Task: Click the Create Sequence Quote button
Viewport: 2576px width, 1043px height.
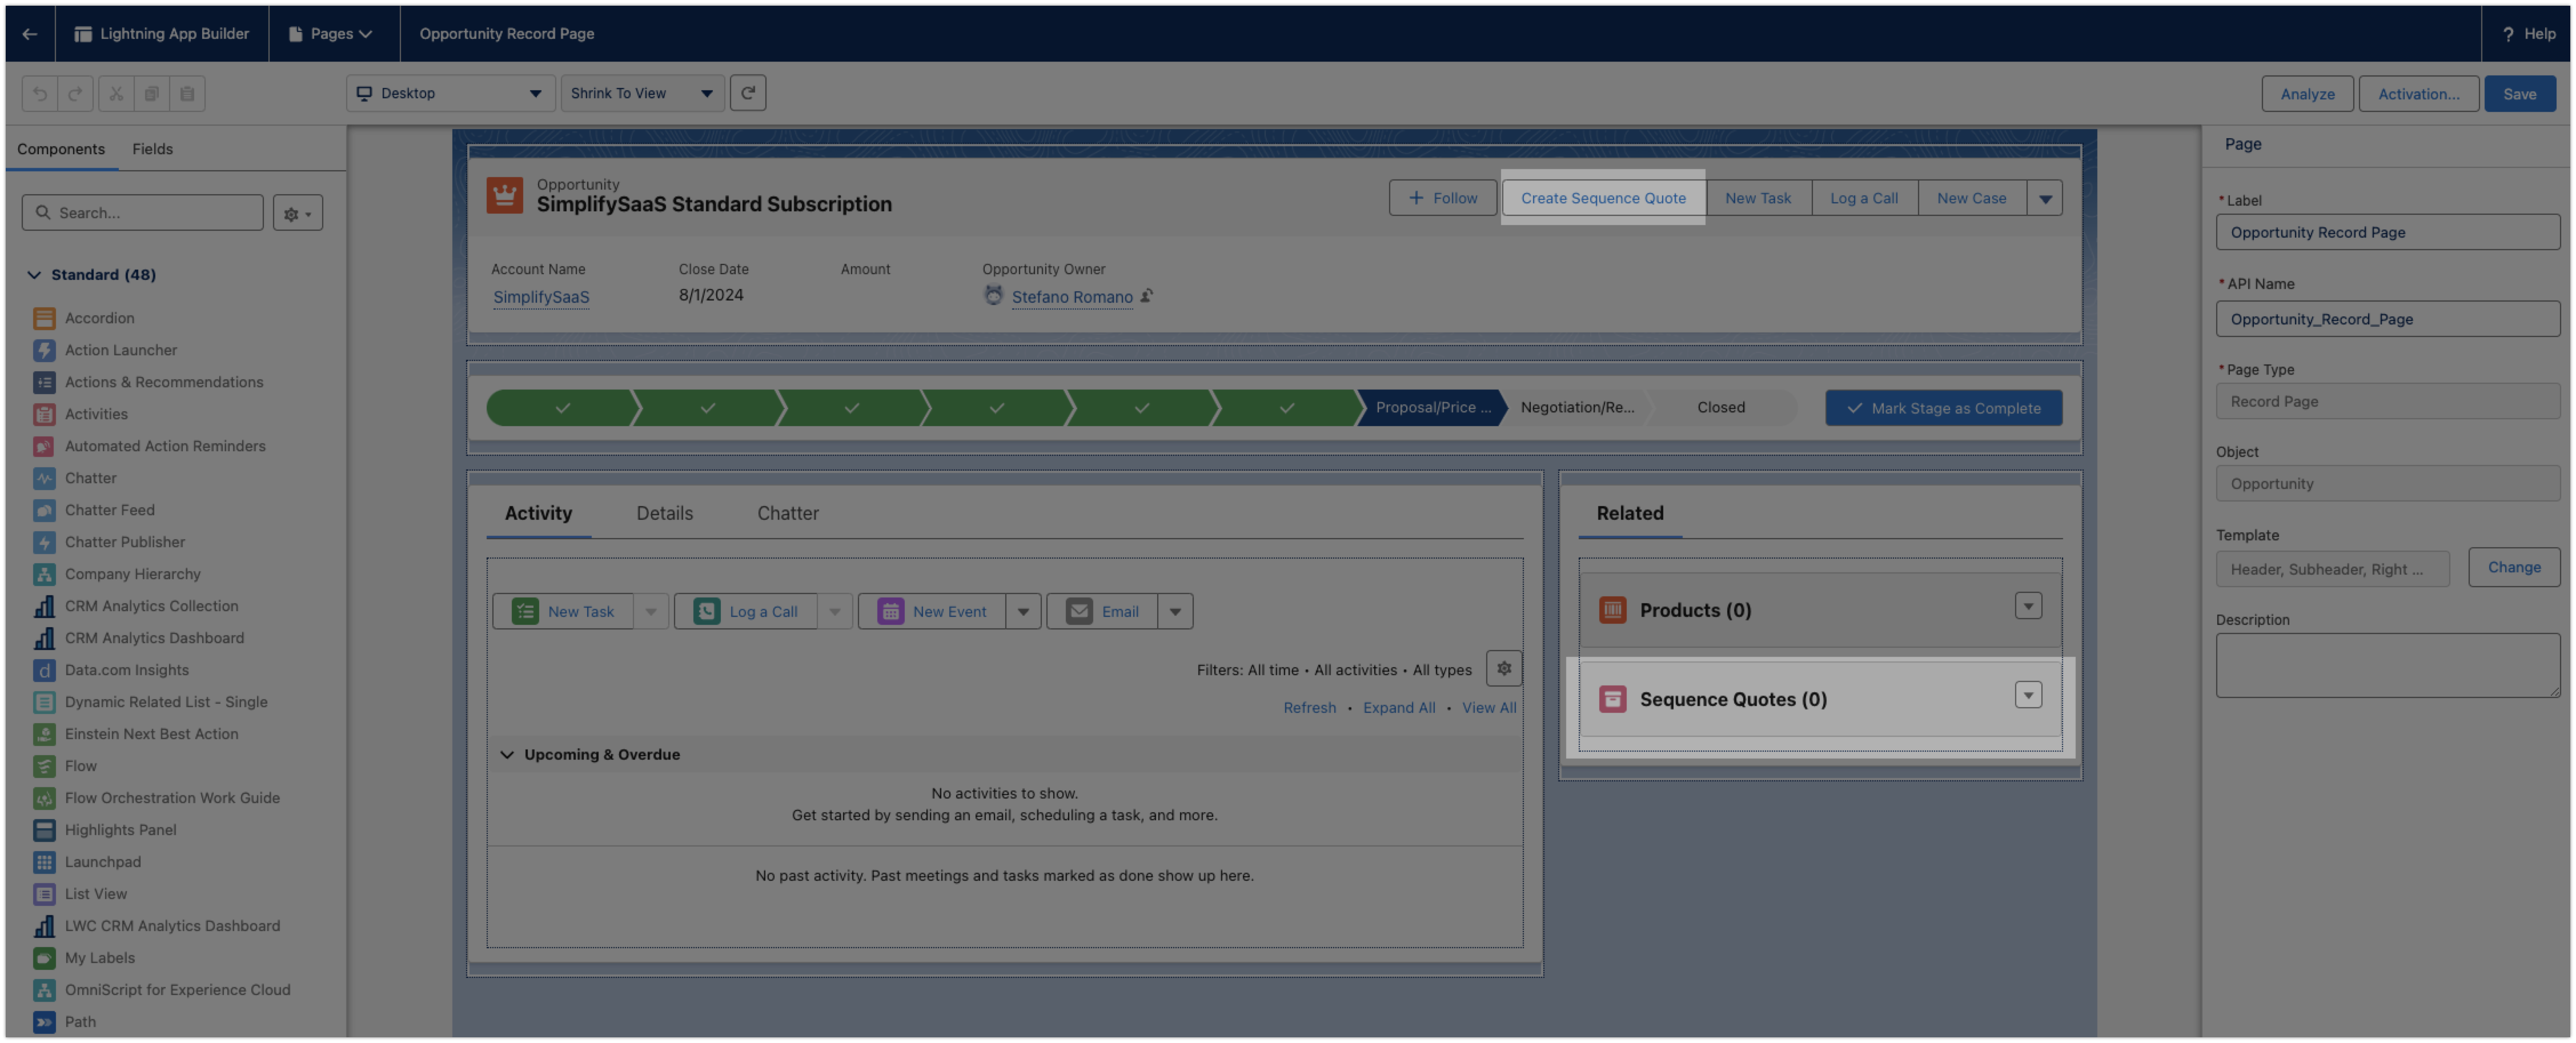Action: (1603, 198)
